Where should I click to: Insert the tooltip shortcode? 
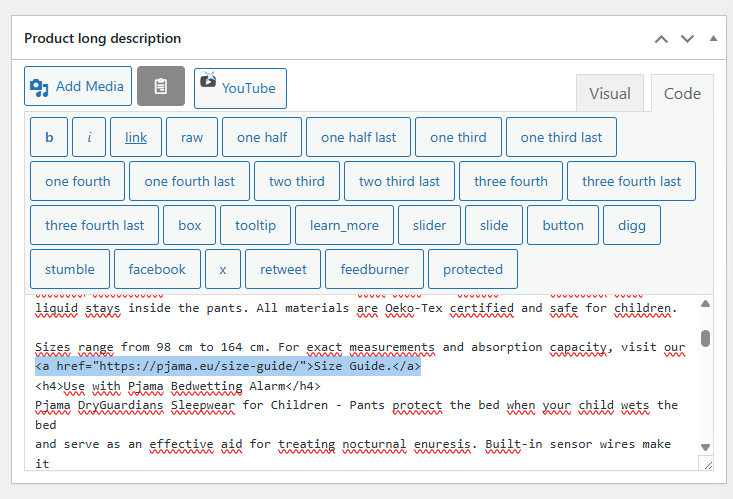[255, 225]
